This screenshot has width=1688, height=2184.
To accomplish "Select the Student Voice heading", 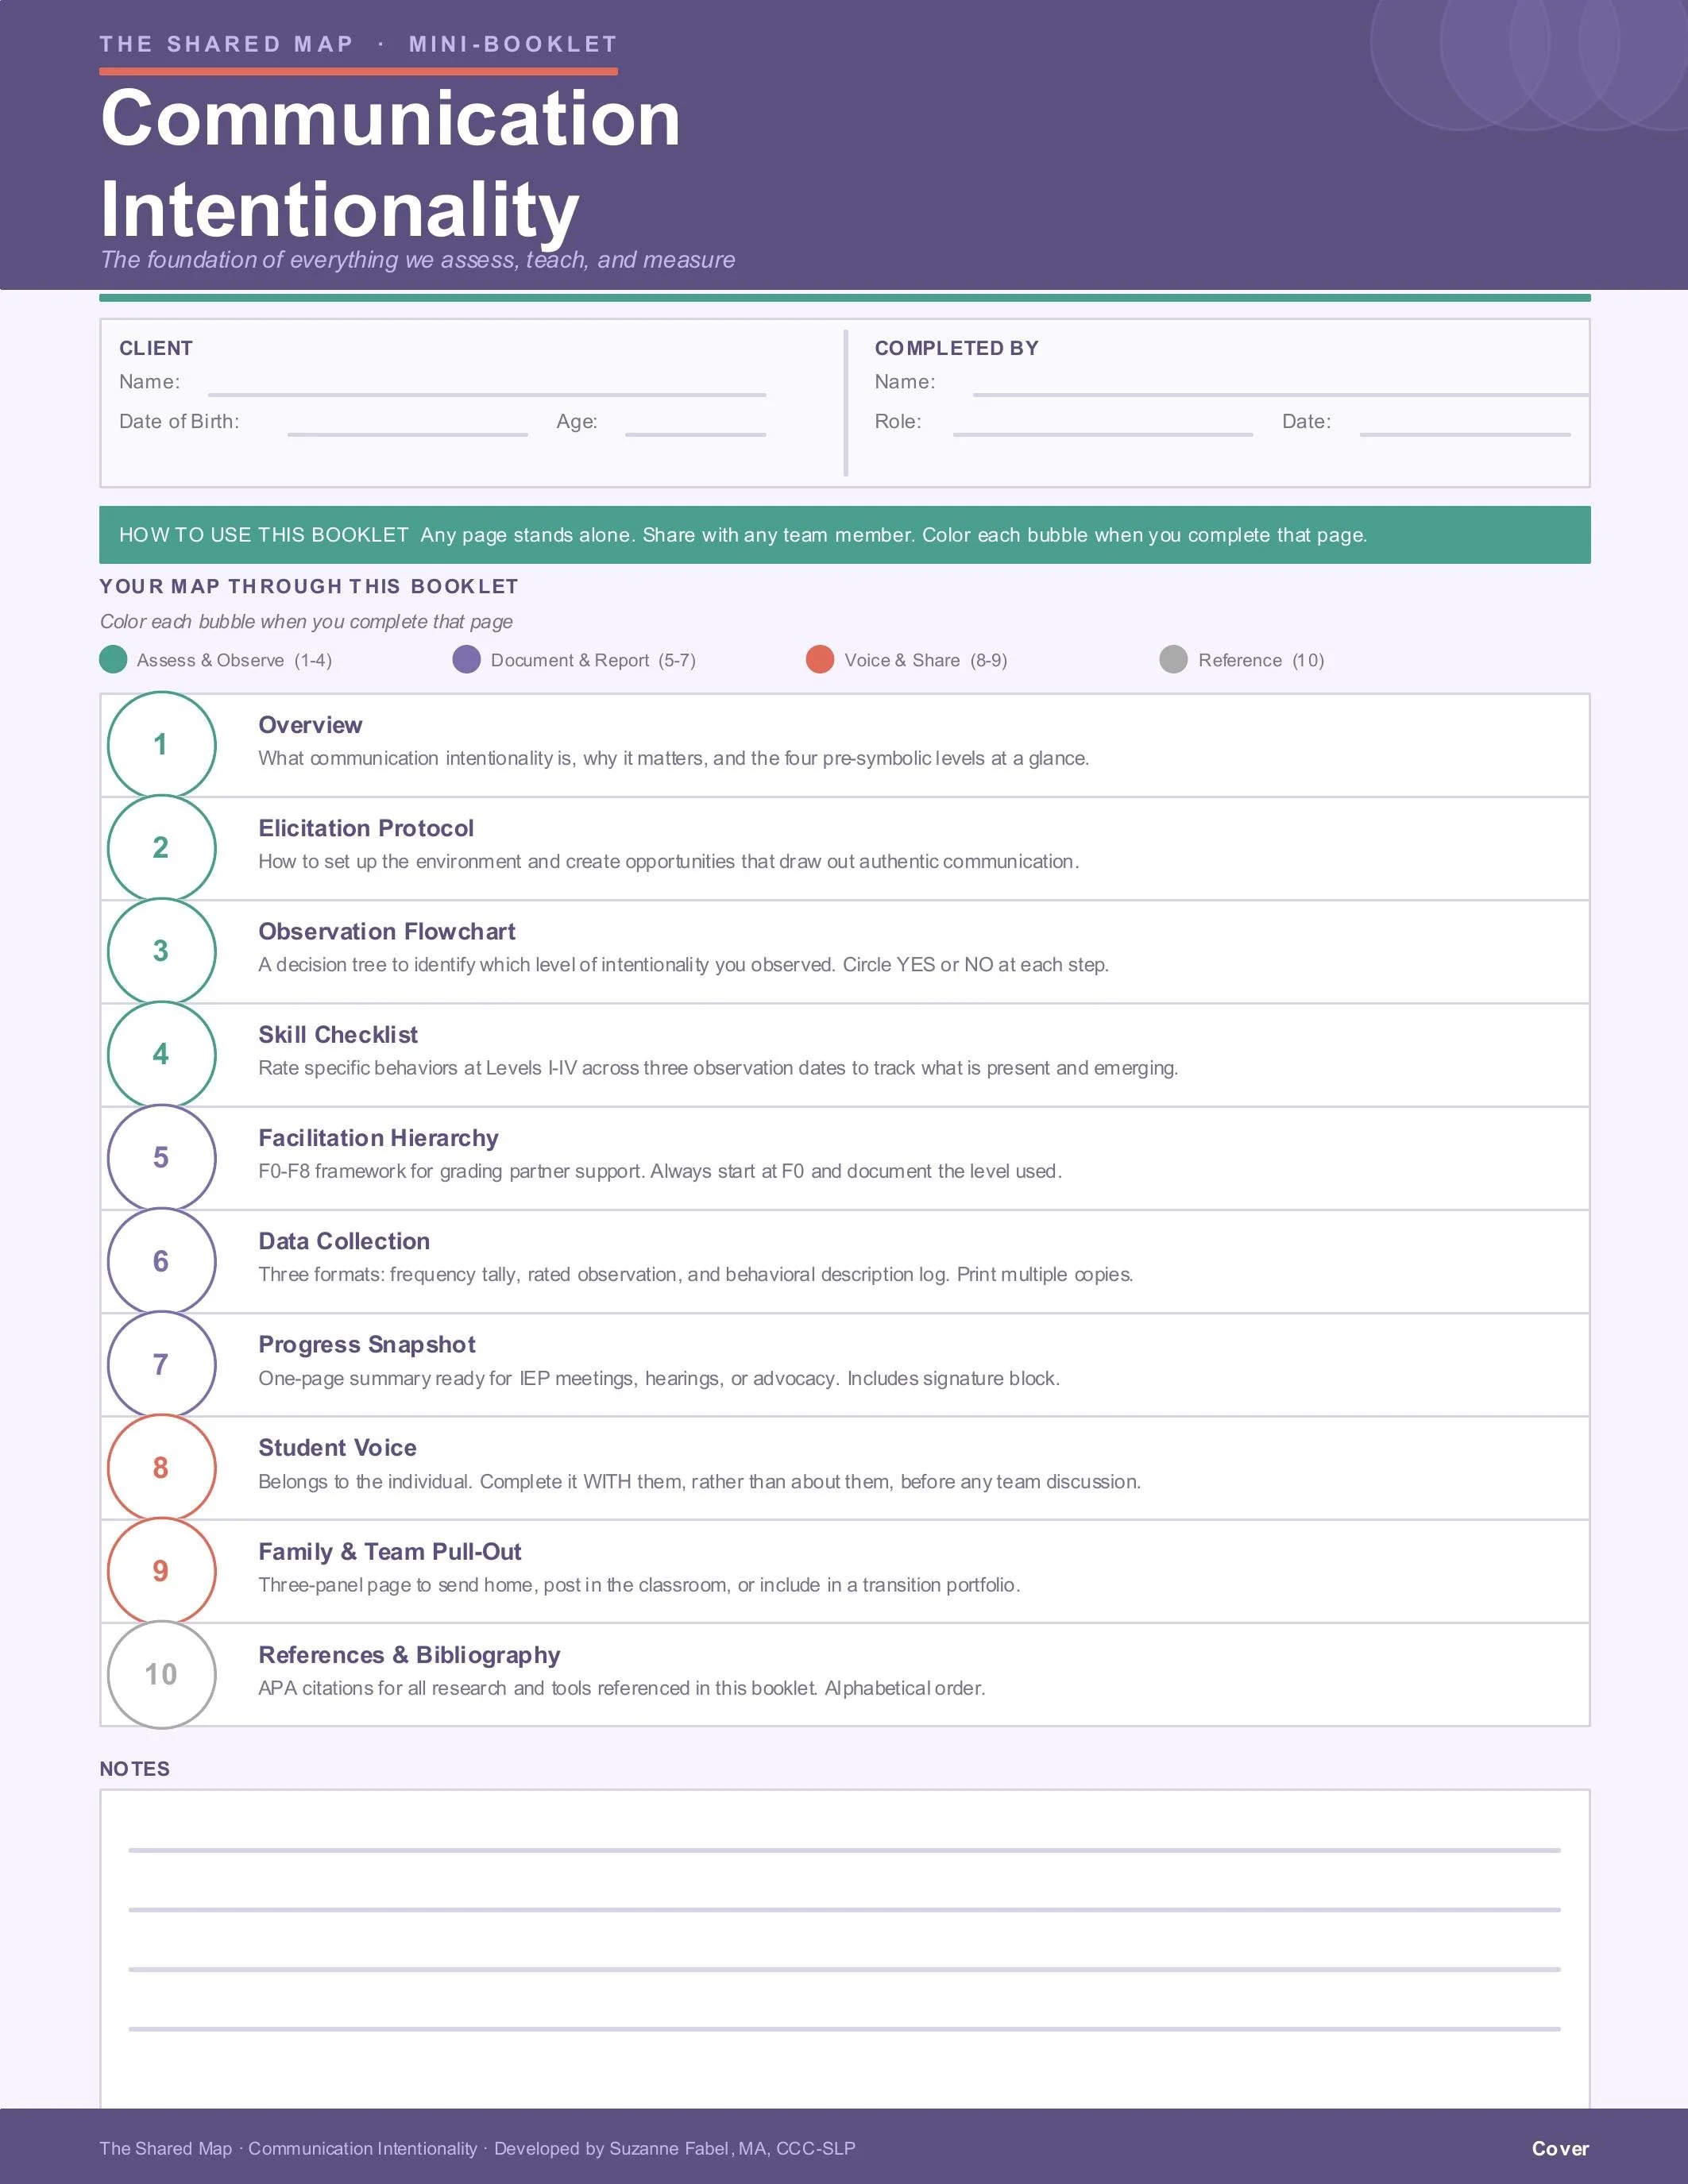I will tap(337, 1448).
